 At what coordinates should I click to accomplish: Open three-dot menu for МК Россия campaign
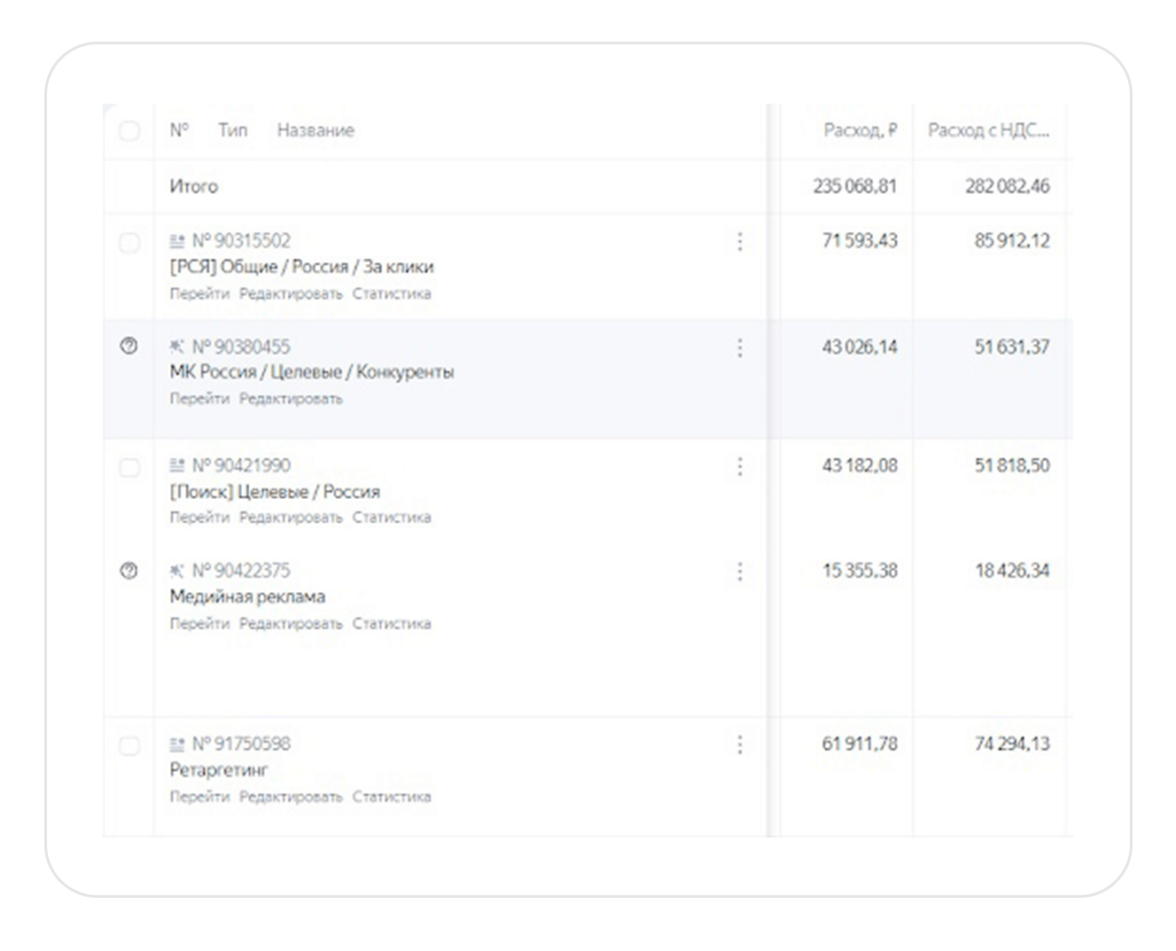pos(740,347)
